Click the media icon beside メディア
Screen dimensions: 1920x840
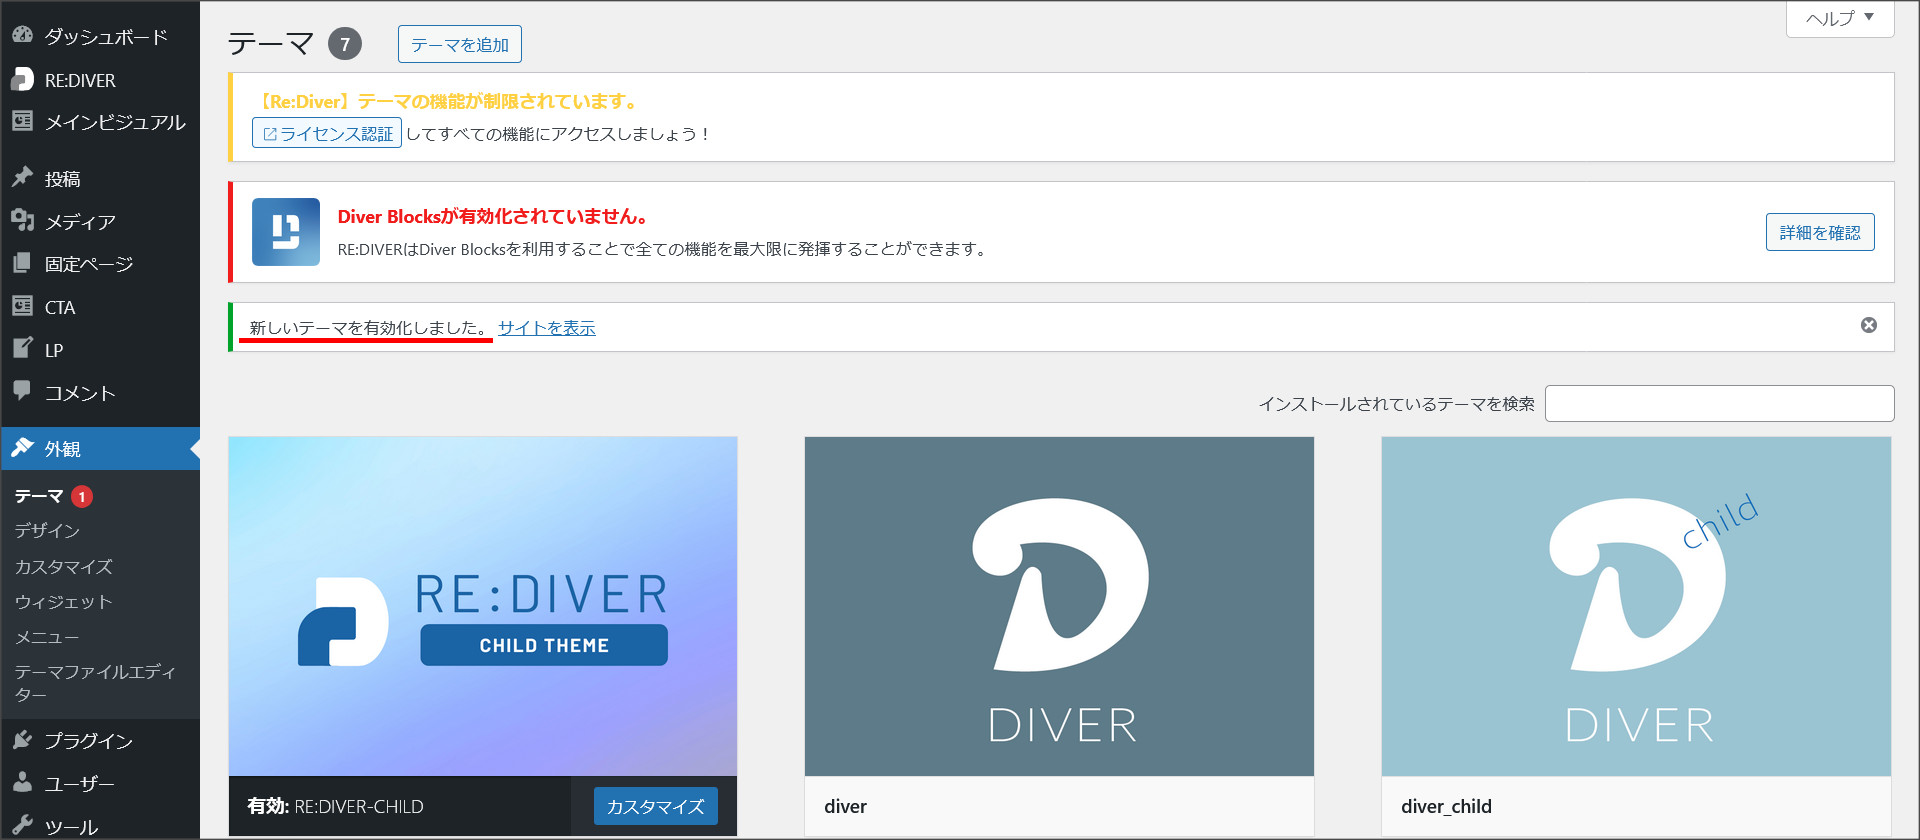click(22, 221)
